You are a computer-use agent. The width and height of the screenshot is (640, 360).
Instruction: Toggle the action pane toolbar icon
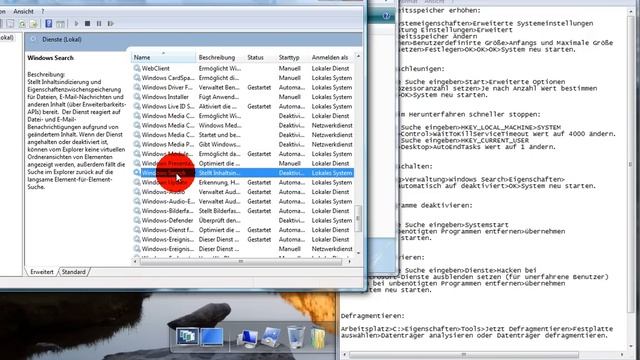coord(60,24)
